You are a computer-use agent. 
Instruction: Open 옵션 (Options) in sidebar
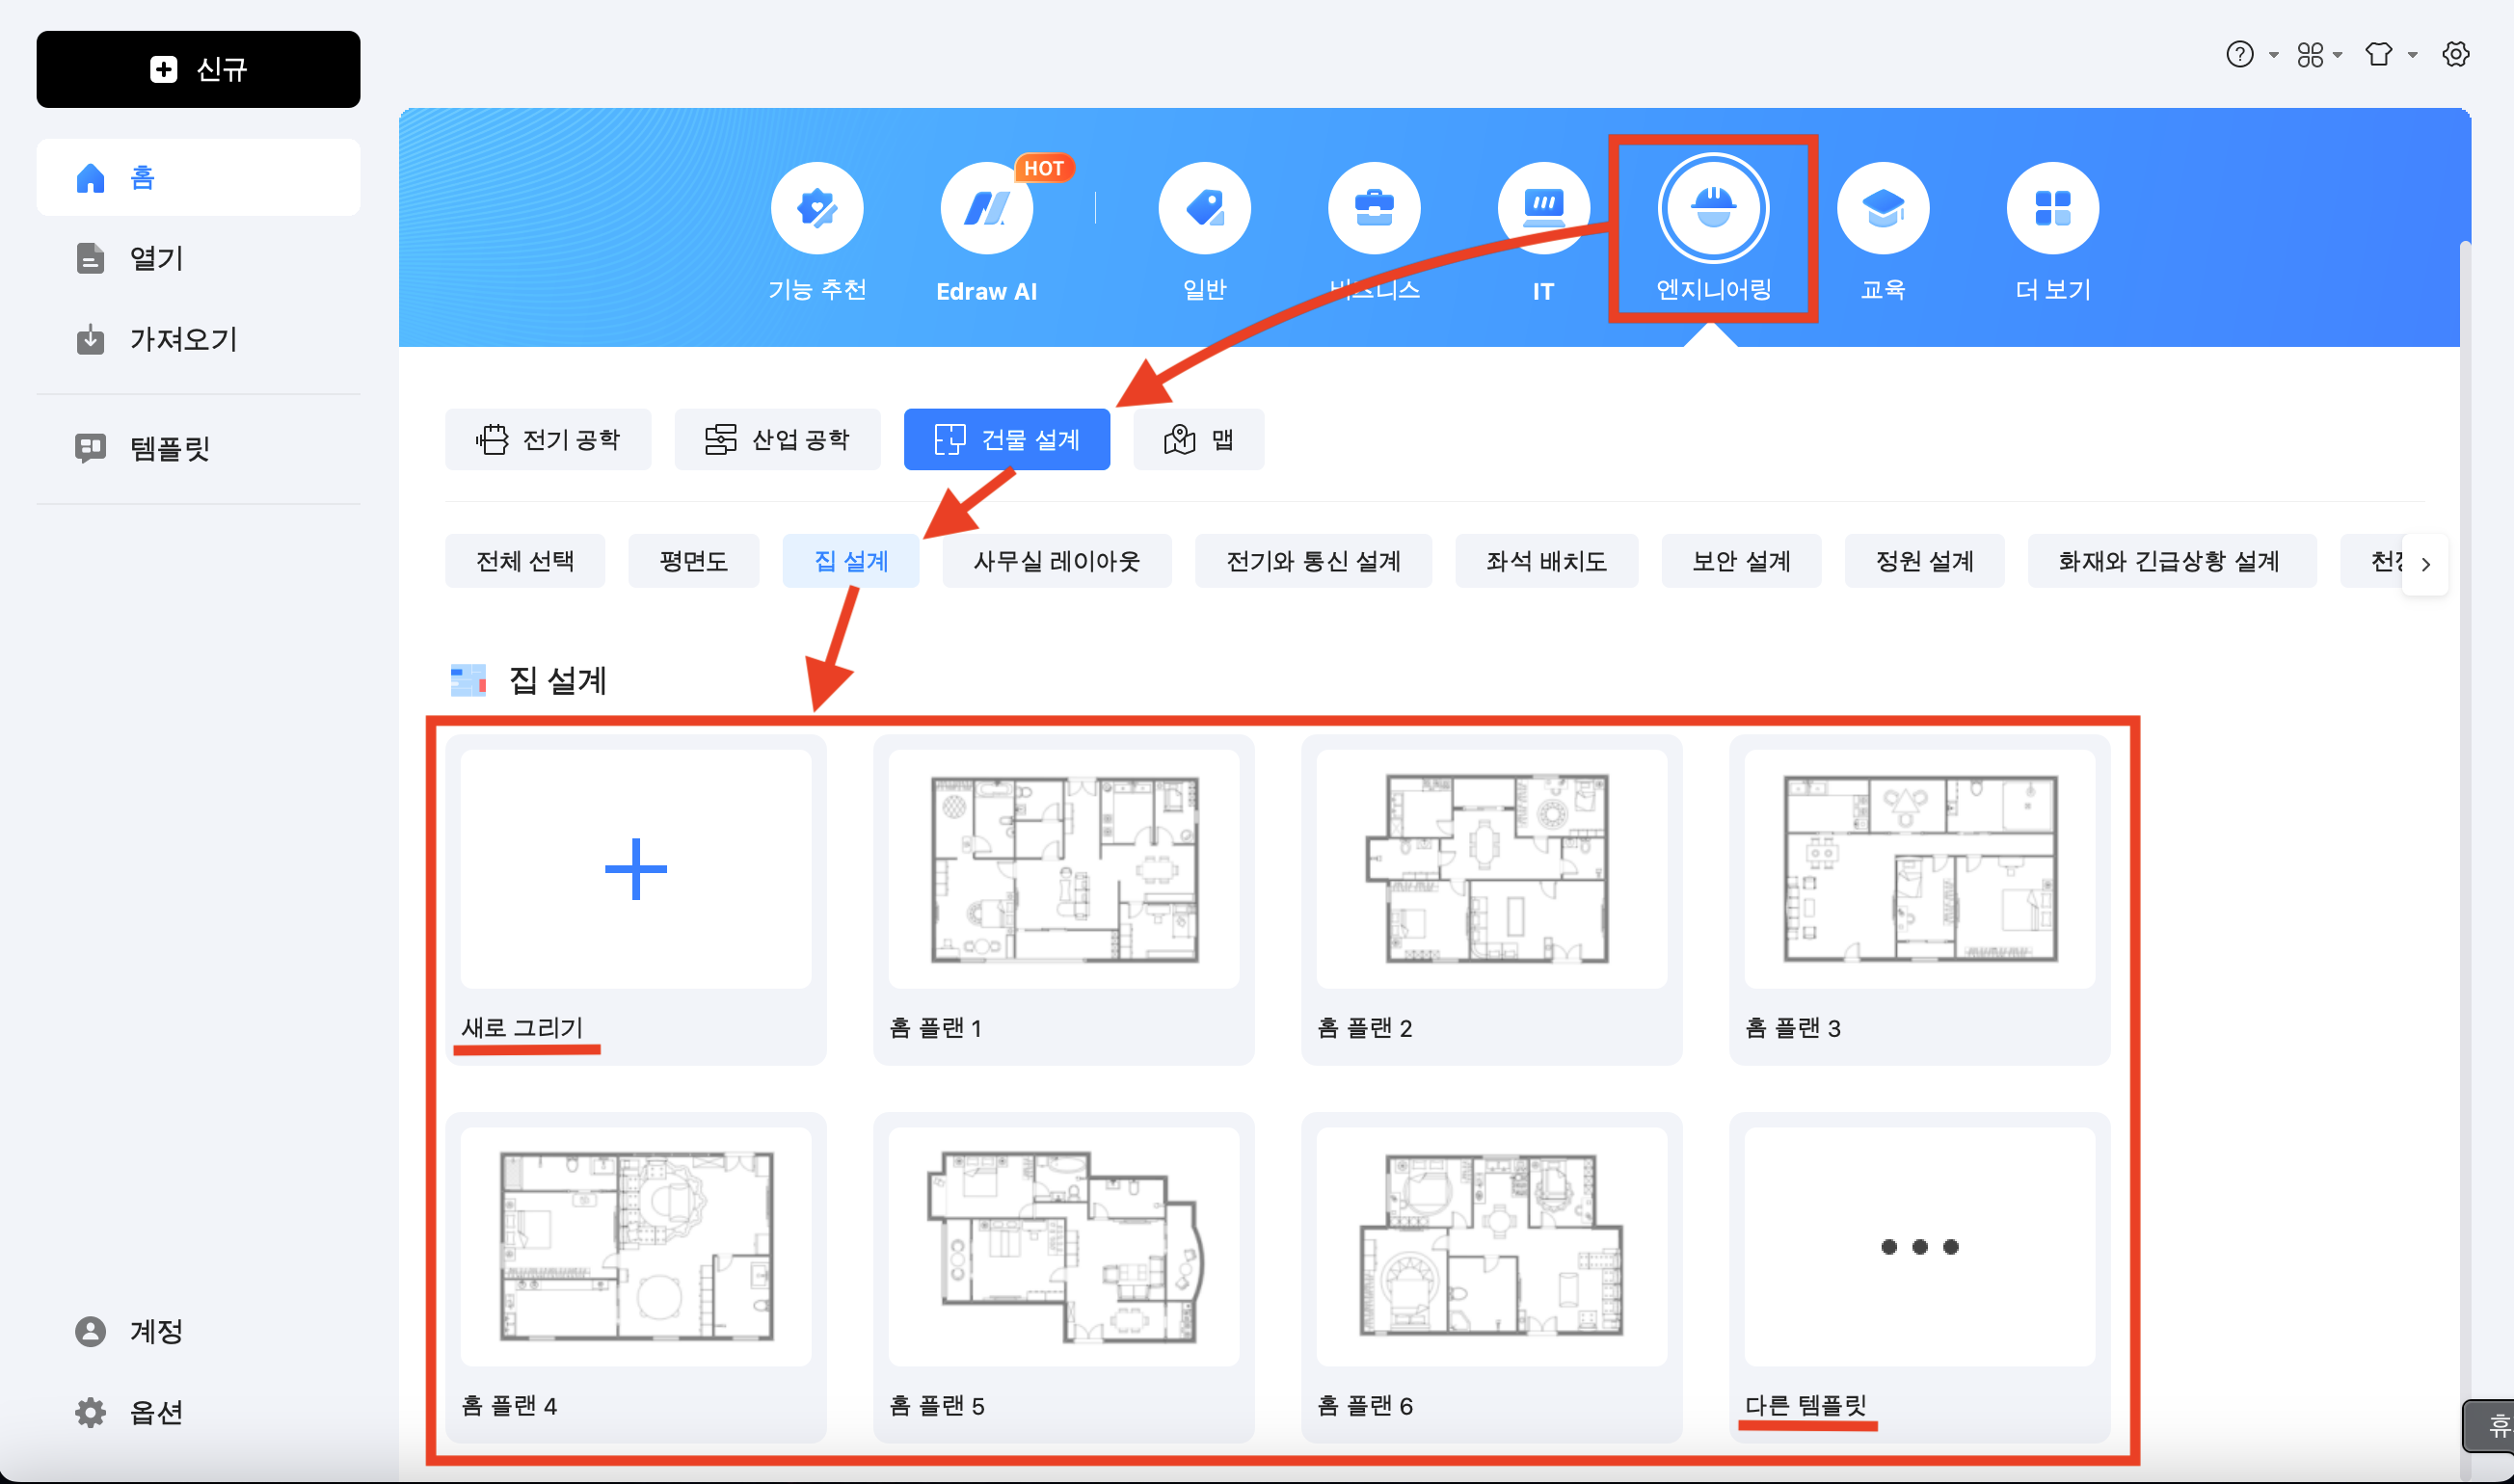(198, 1412)
